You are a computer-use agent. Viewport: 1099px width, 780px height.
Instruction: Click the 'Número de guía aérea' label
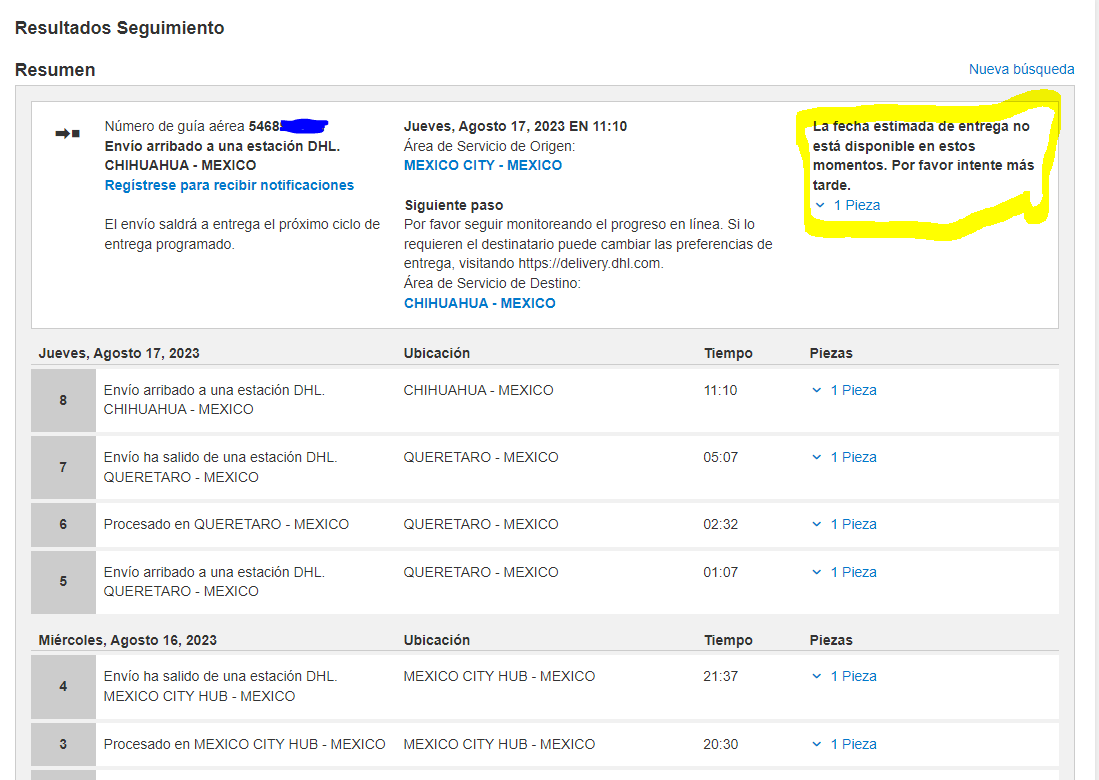175,126
